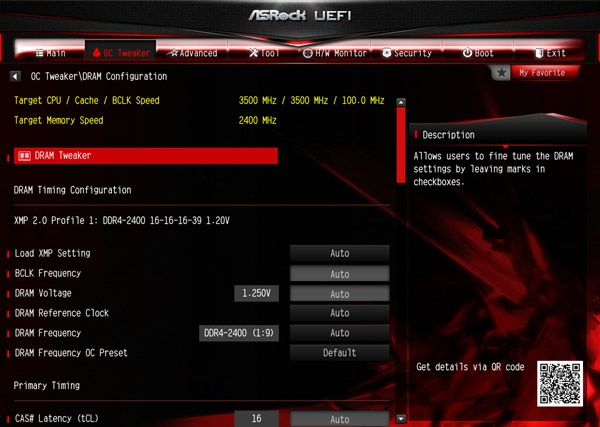Click the OC Tweaker\DRAM Configuration breadcrumb

99,76
